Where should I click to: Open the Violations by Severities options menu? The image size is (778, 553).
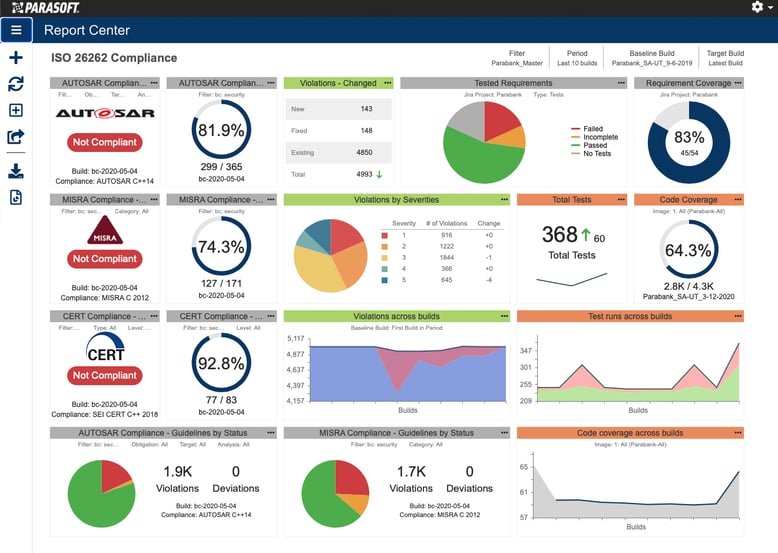505,199
